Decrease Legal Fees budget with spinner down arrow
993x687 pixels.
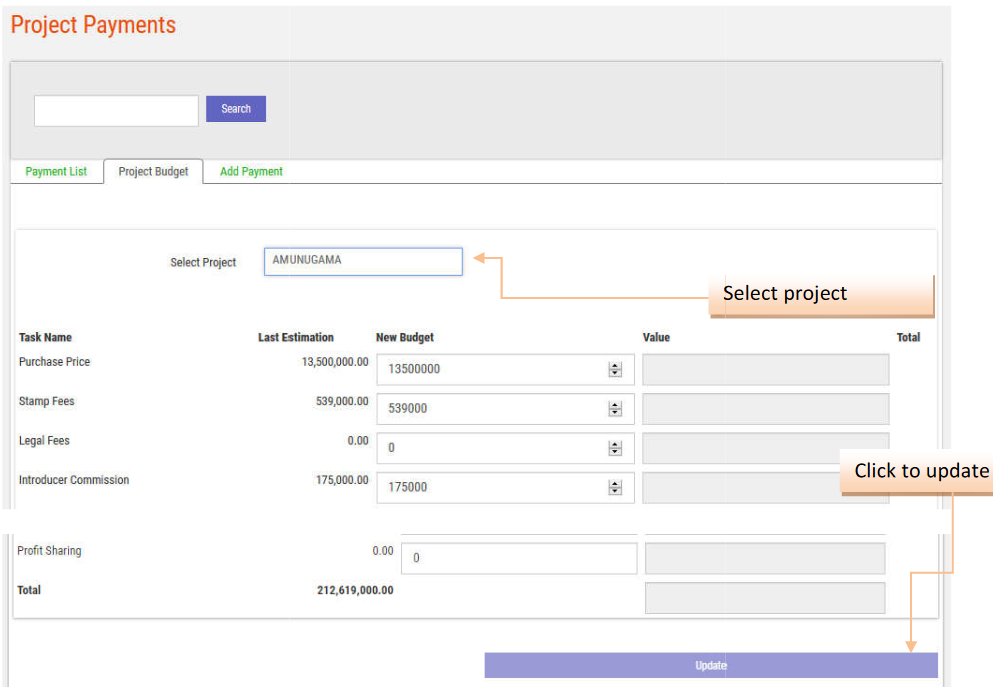pyautogui.click(x=615, y=452)
